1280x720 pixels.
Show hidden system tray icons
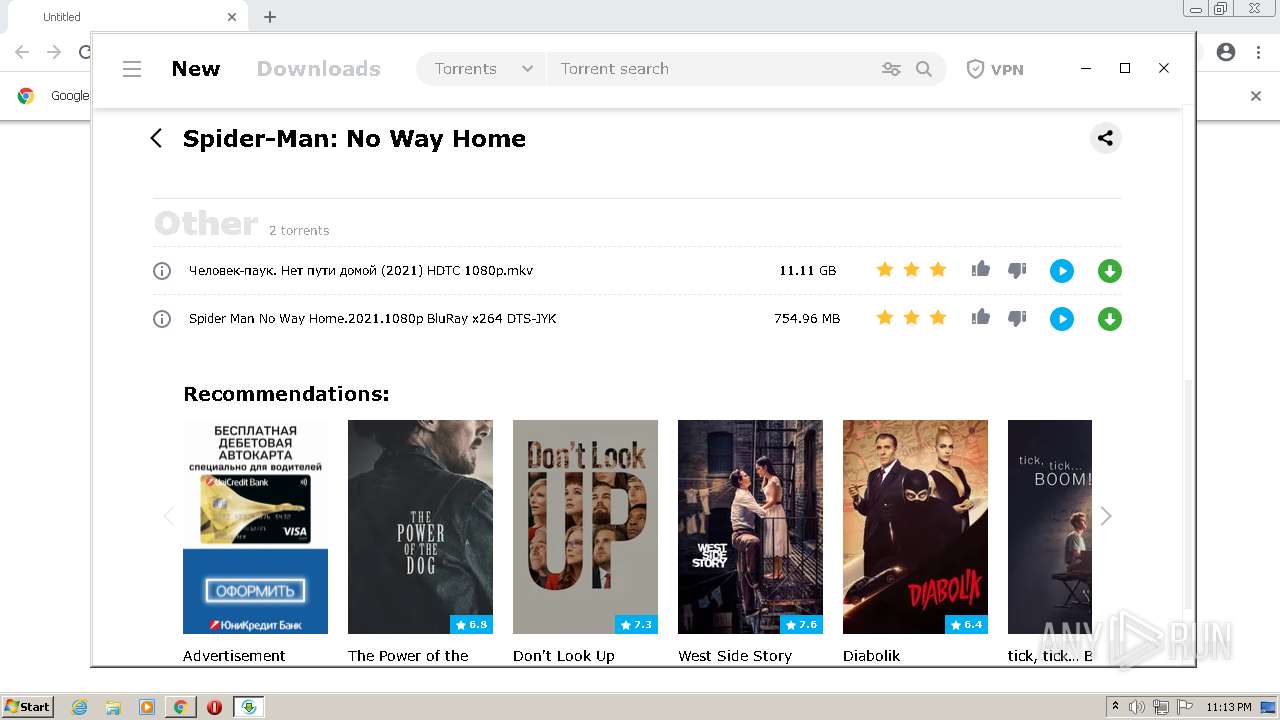1115,707
